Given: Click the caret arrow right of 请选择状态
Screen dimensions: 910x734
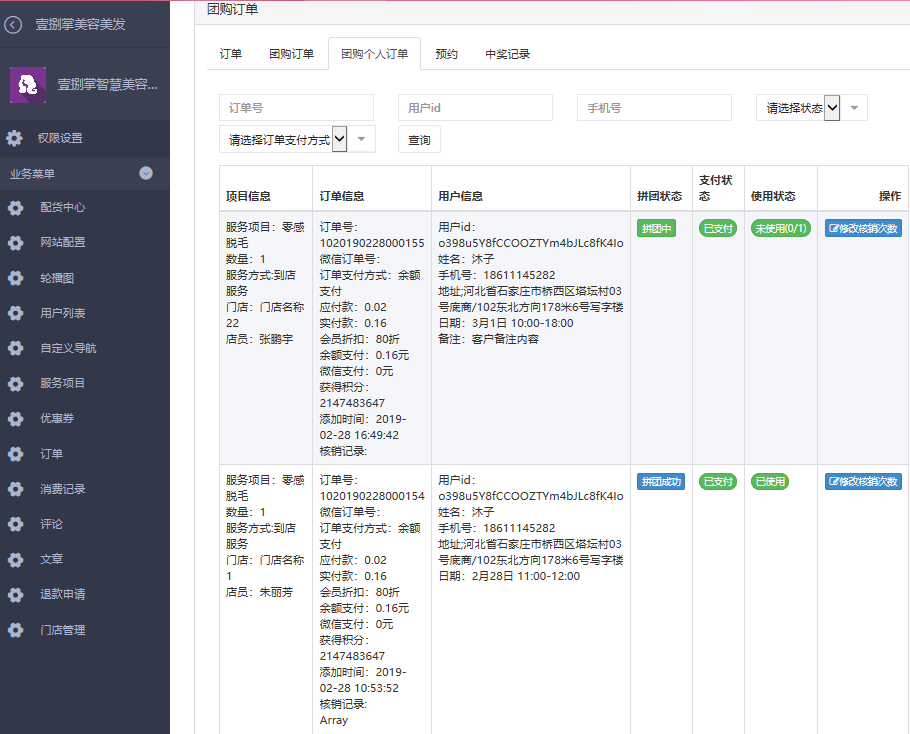Looking at the screenshot, I should click(854, 108).
